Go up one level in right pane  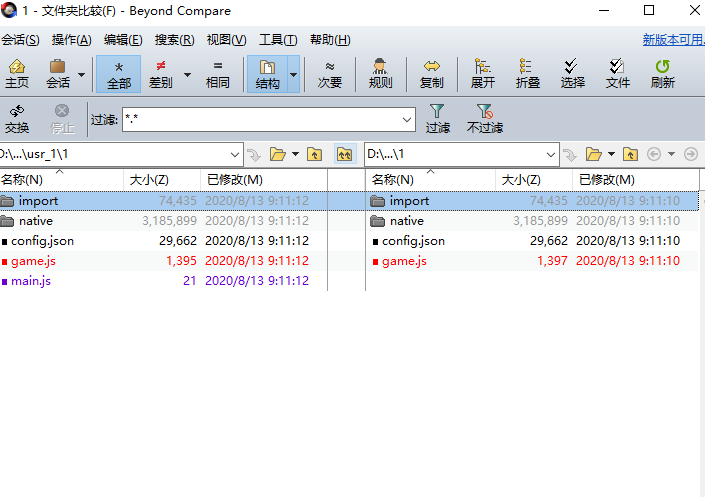630,155
